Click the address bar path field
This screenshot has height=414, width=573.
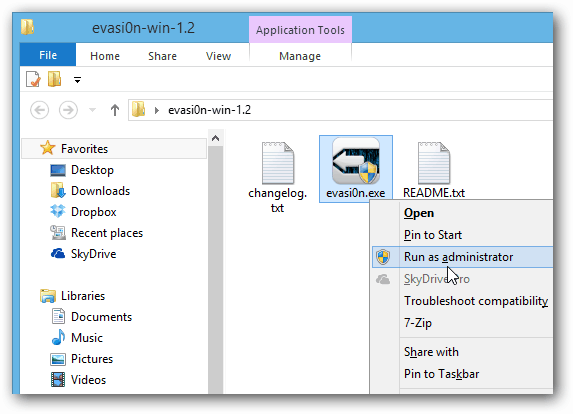(x=341, y=110)
